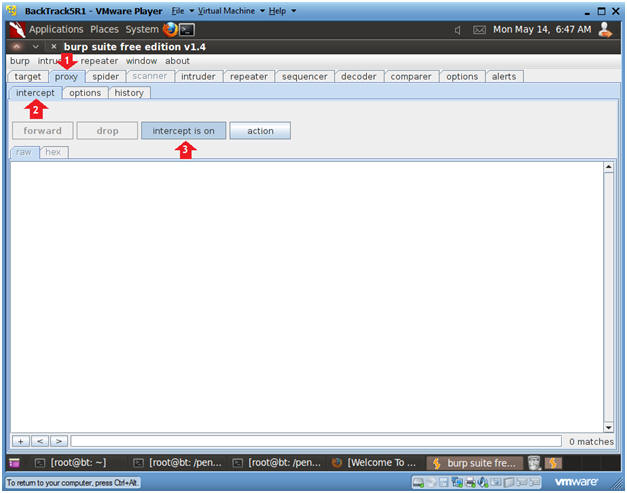Screen dimensions: 627x493
Task: Select the proxy tab
Action: coord(66,77)
